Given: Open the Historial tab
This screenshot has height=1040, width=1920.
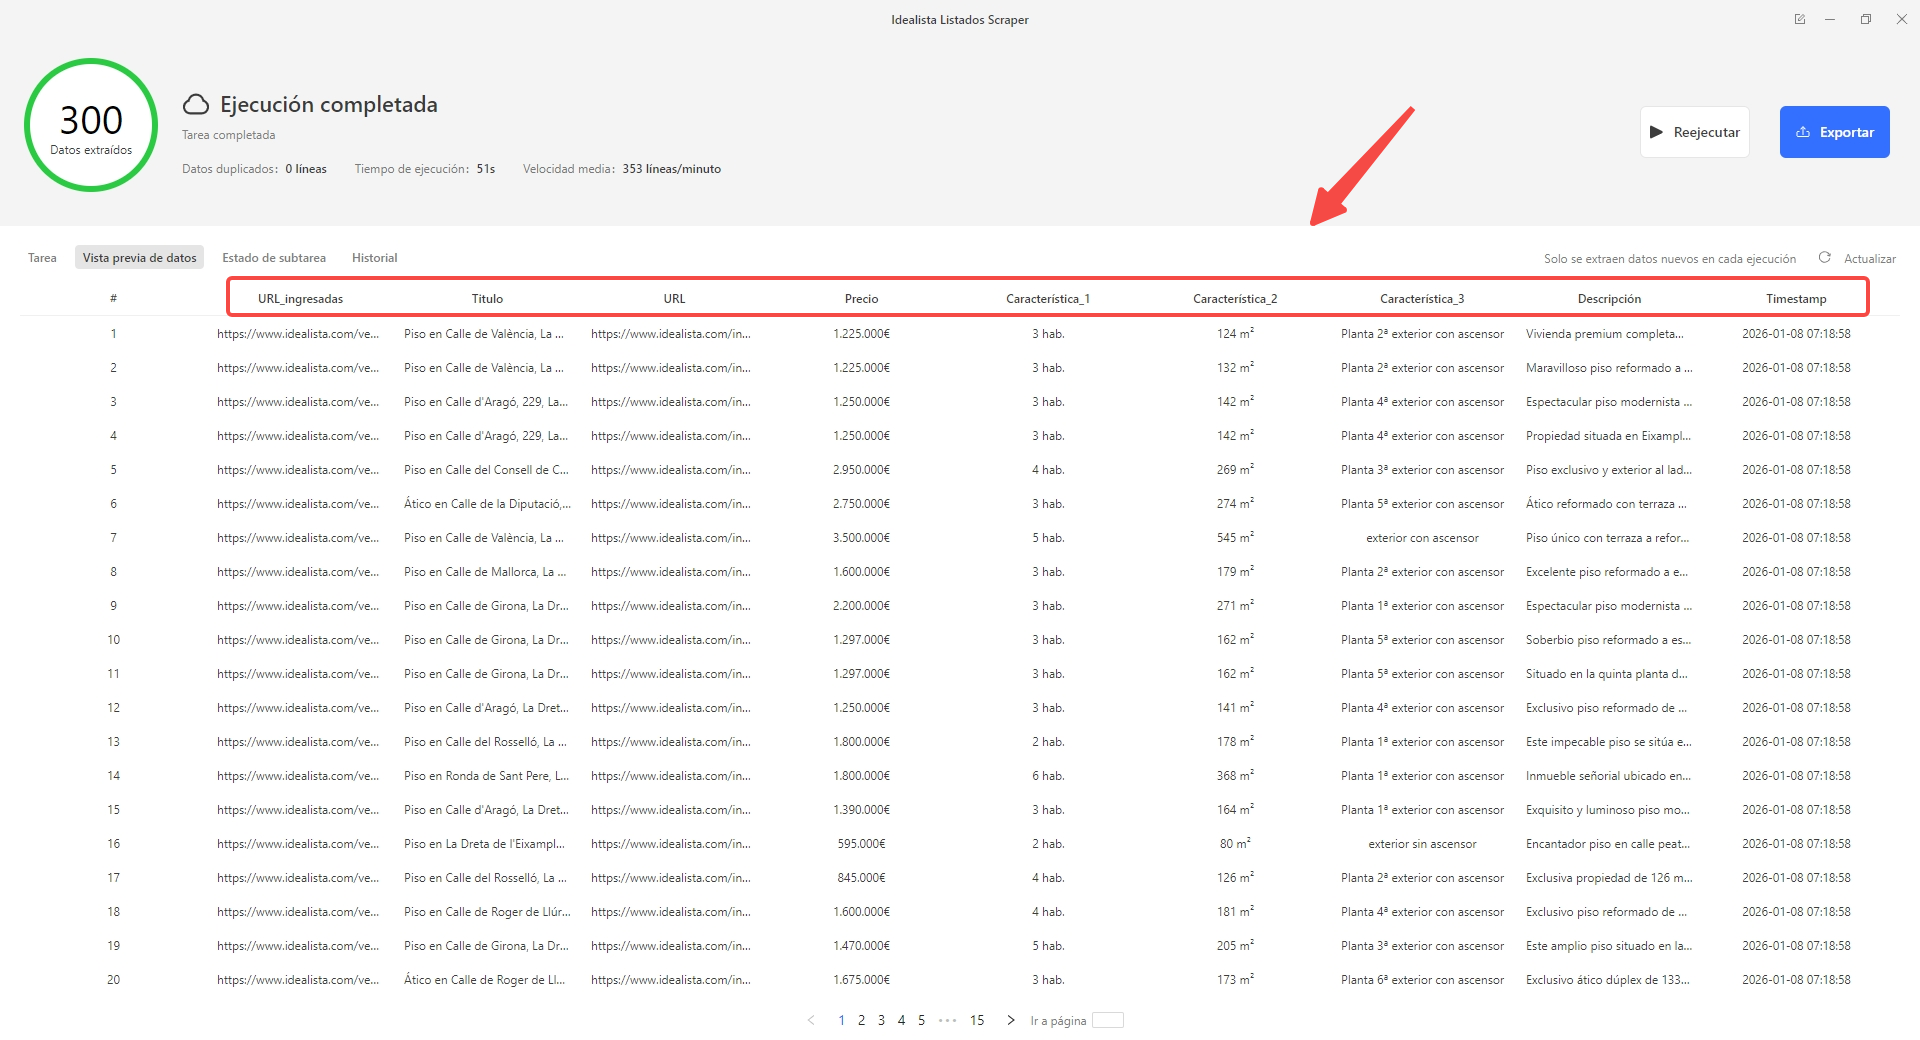Looking at the screenshot, I should 374,258.
